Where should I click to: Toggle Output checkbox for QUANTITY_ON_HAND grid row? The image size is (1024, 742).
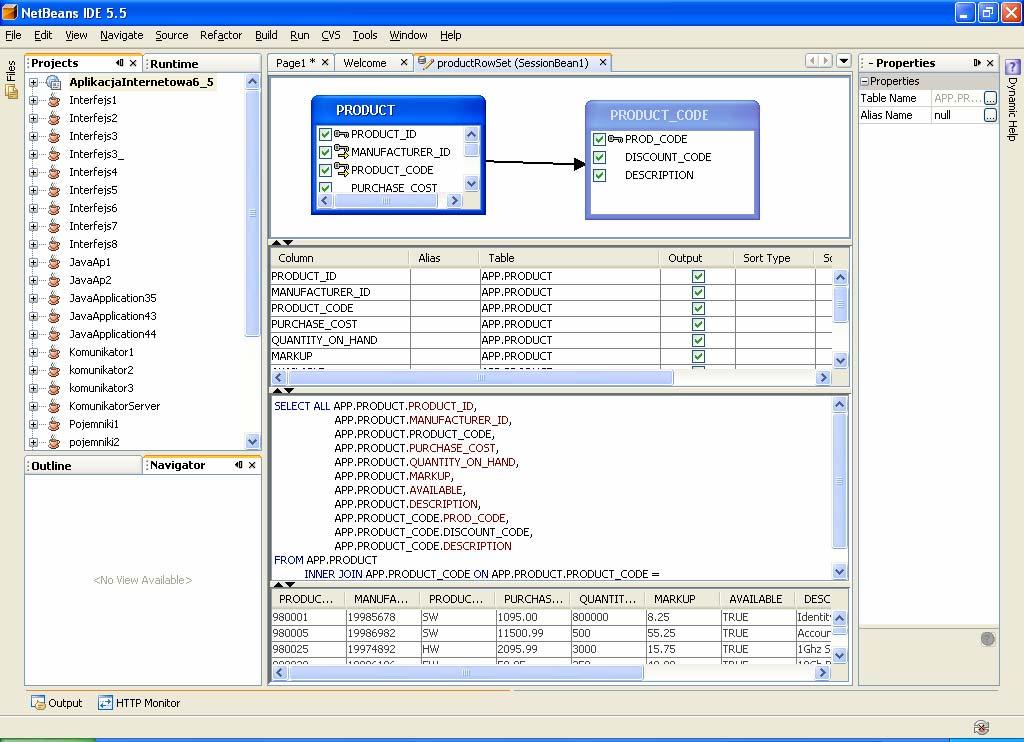tap(698, 340)
